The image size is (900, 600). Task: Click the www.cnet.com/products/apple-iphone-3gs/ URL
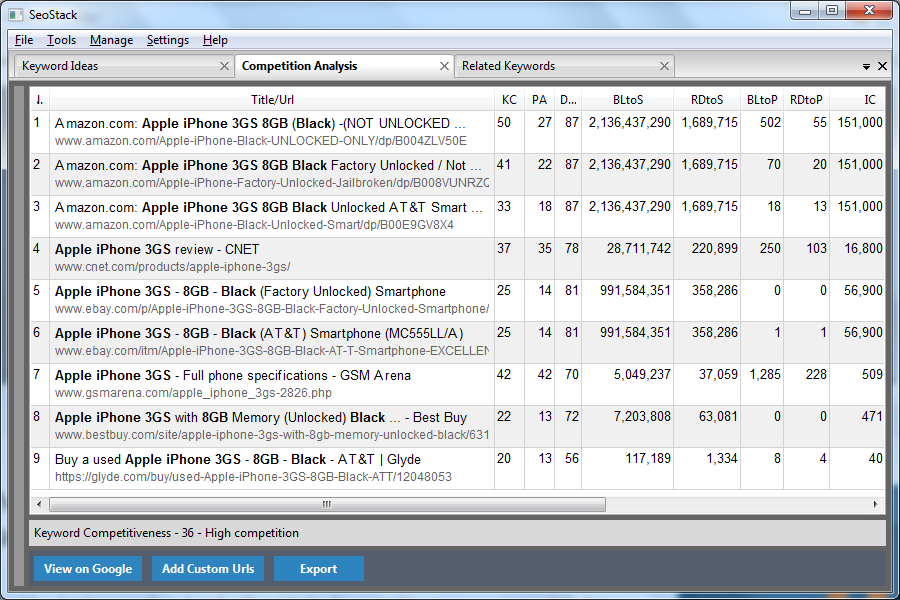coord(172,267)
